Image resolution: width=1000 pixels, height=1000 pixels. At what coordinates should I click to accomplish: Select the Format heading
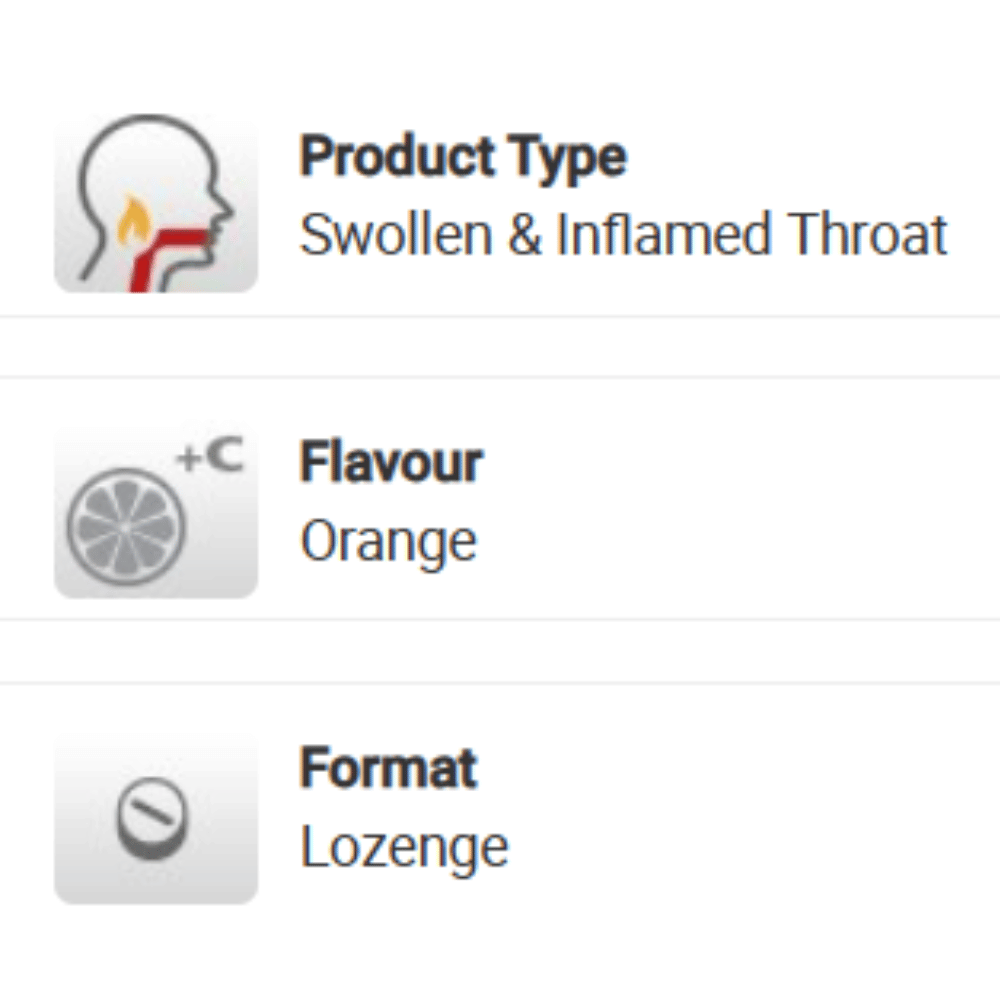(x=388, y=769)
